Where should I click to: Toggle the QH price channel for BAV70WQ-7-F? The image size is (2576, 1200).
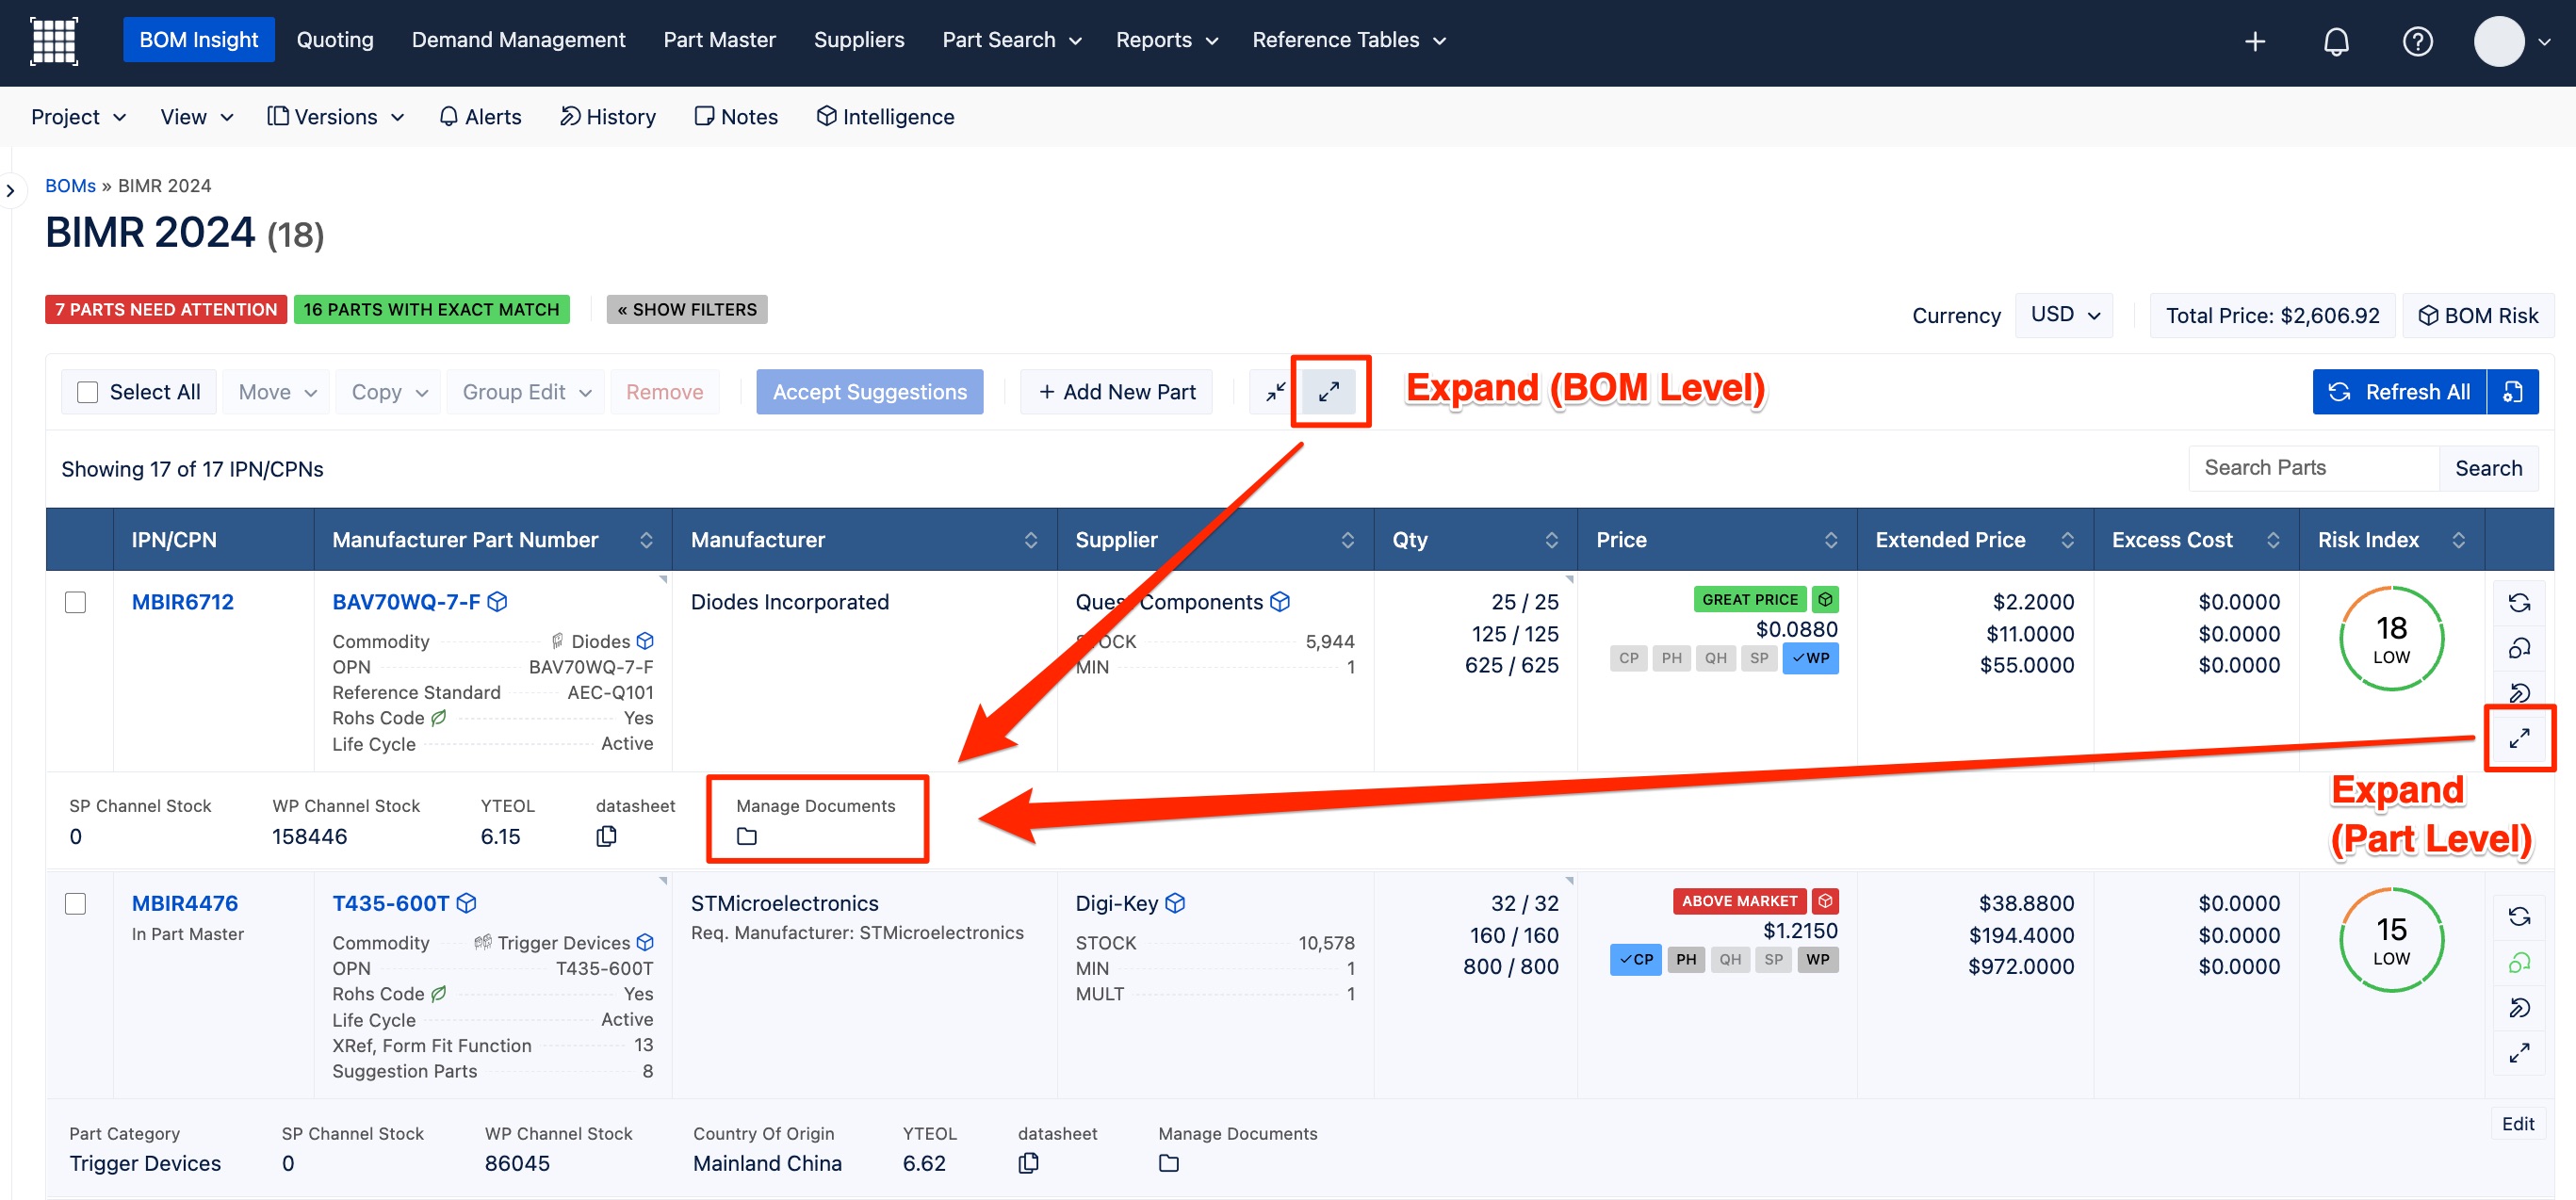[1716, 658]
